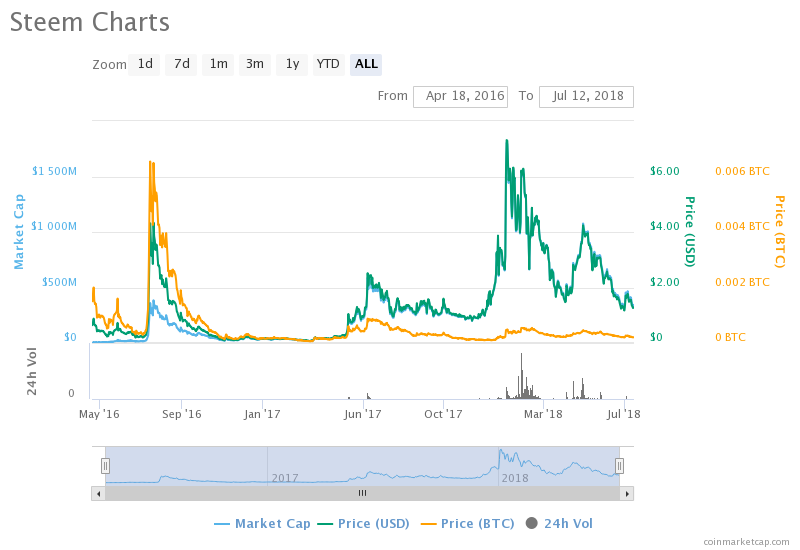This screenshot has height=550, width=800.
Task: Click the scrollbar left arrow
Action: pyautogui.click(x=98, y=493)
